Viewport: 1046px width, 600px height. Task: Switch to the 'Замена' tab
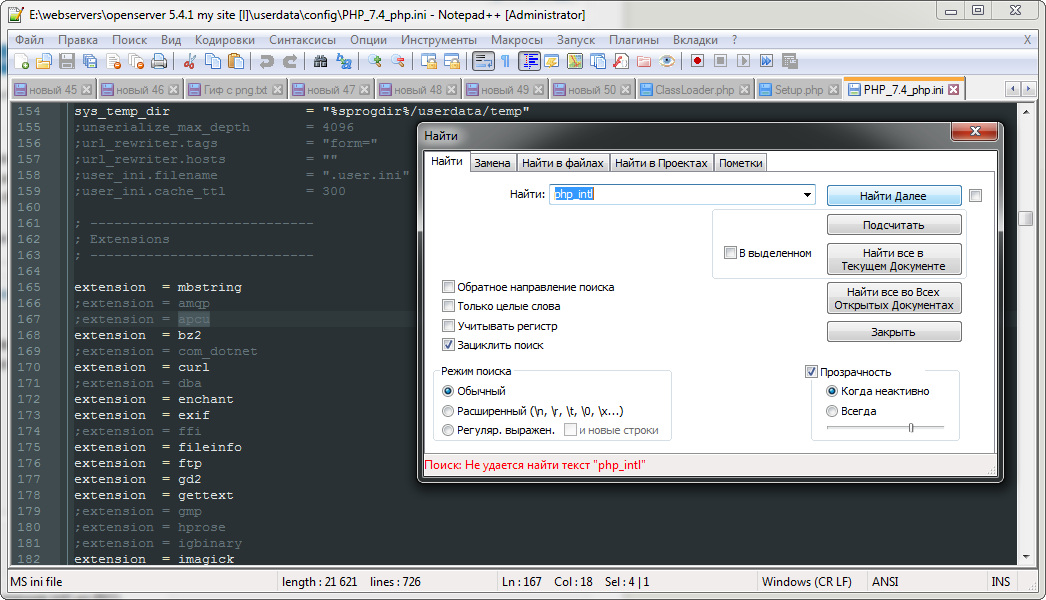pos(492,163)
